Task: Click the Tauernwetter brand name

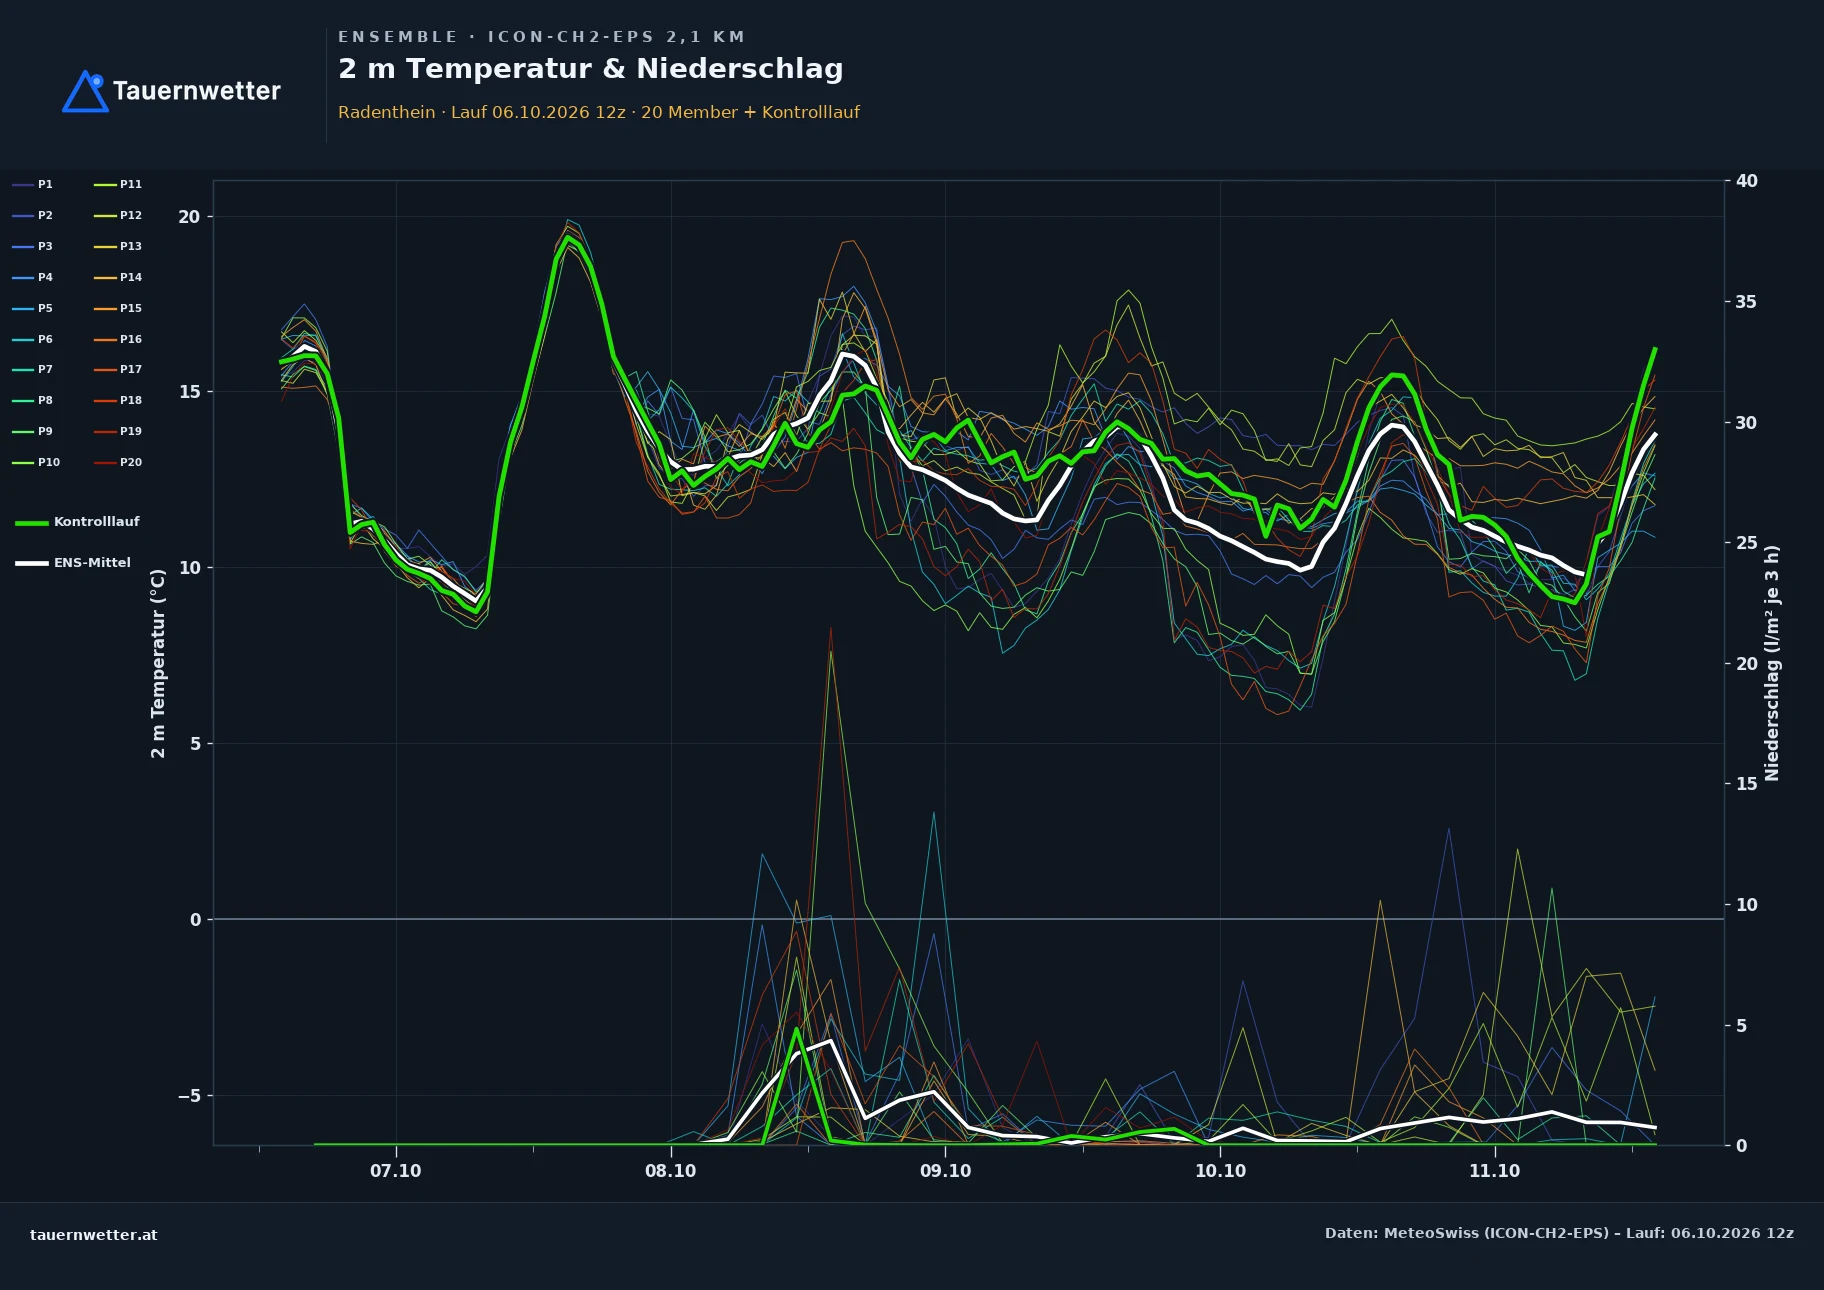Action: tap(197, 91)
